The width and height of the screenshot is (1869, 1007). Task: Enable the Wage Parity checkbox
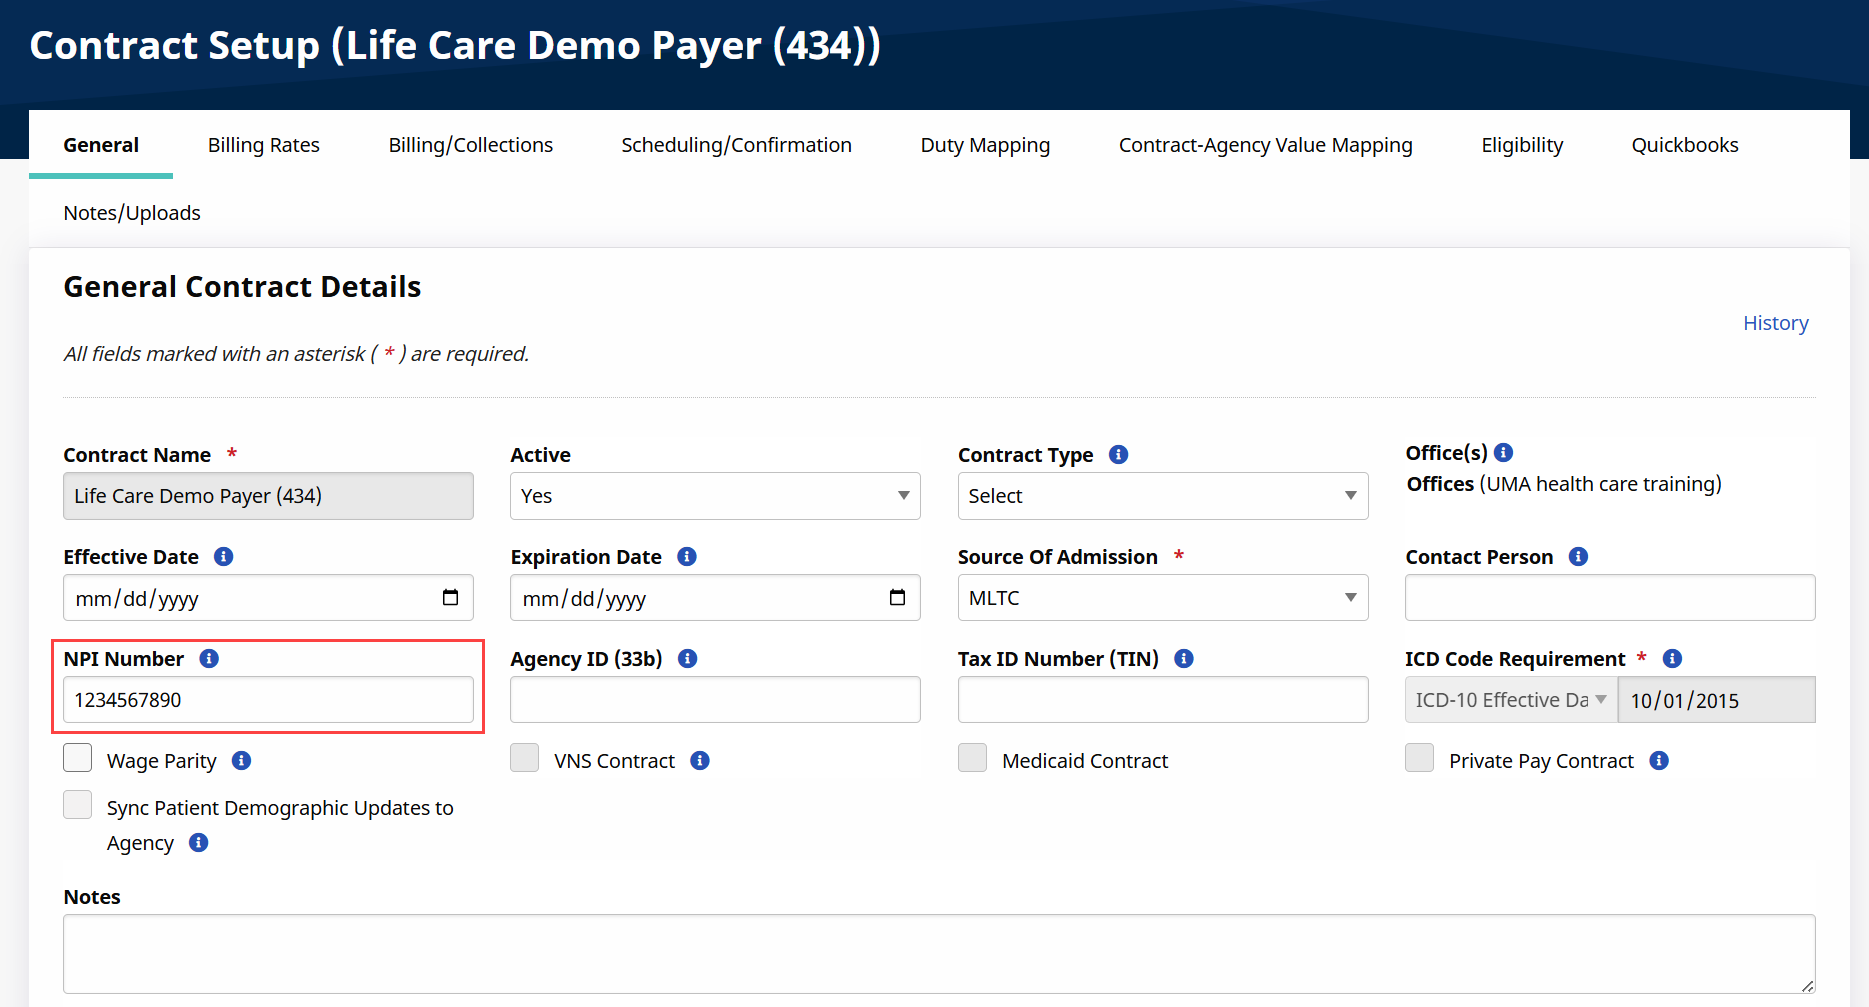point(78,758)
